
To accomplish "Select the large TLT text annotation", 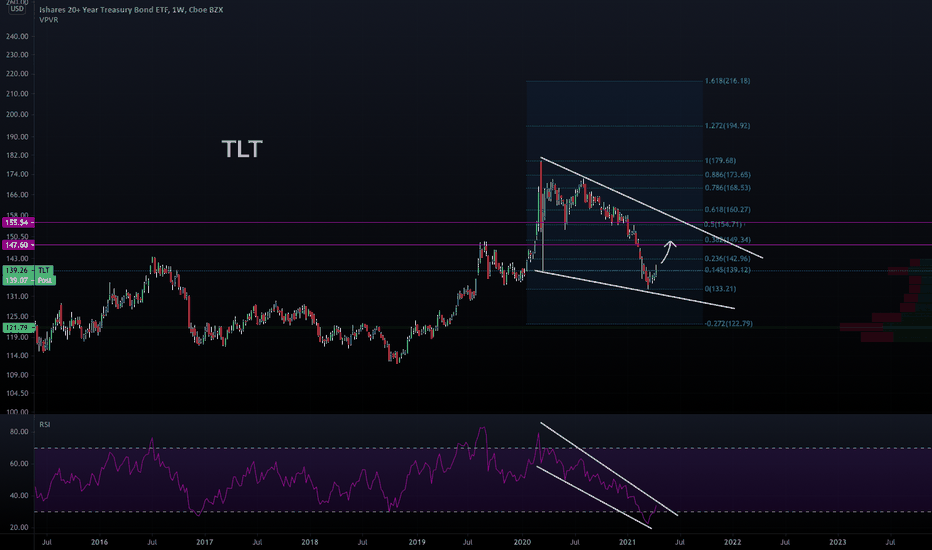I will pyautogui.click(x=242, y=149).
